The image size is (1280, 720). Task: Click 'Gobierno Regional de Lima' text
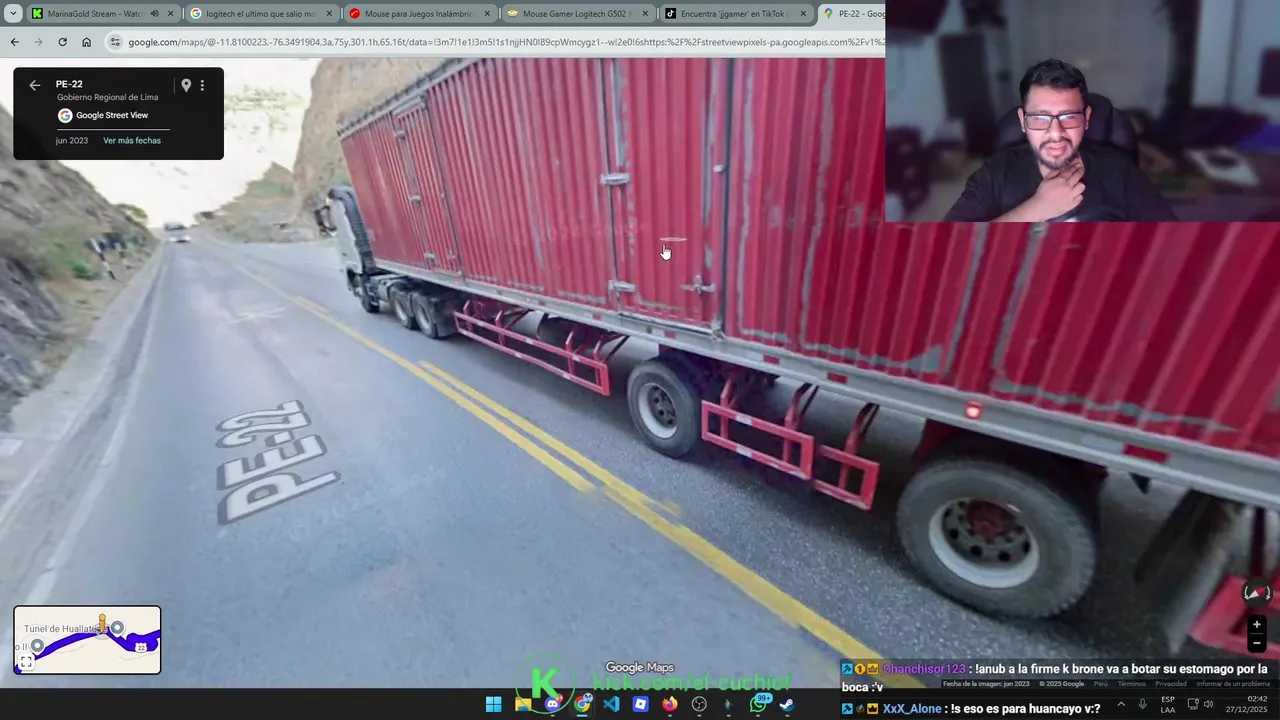(x=107, y=98)
